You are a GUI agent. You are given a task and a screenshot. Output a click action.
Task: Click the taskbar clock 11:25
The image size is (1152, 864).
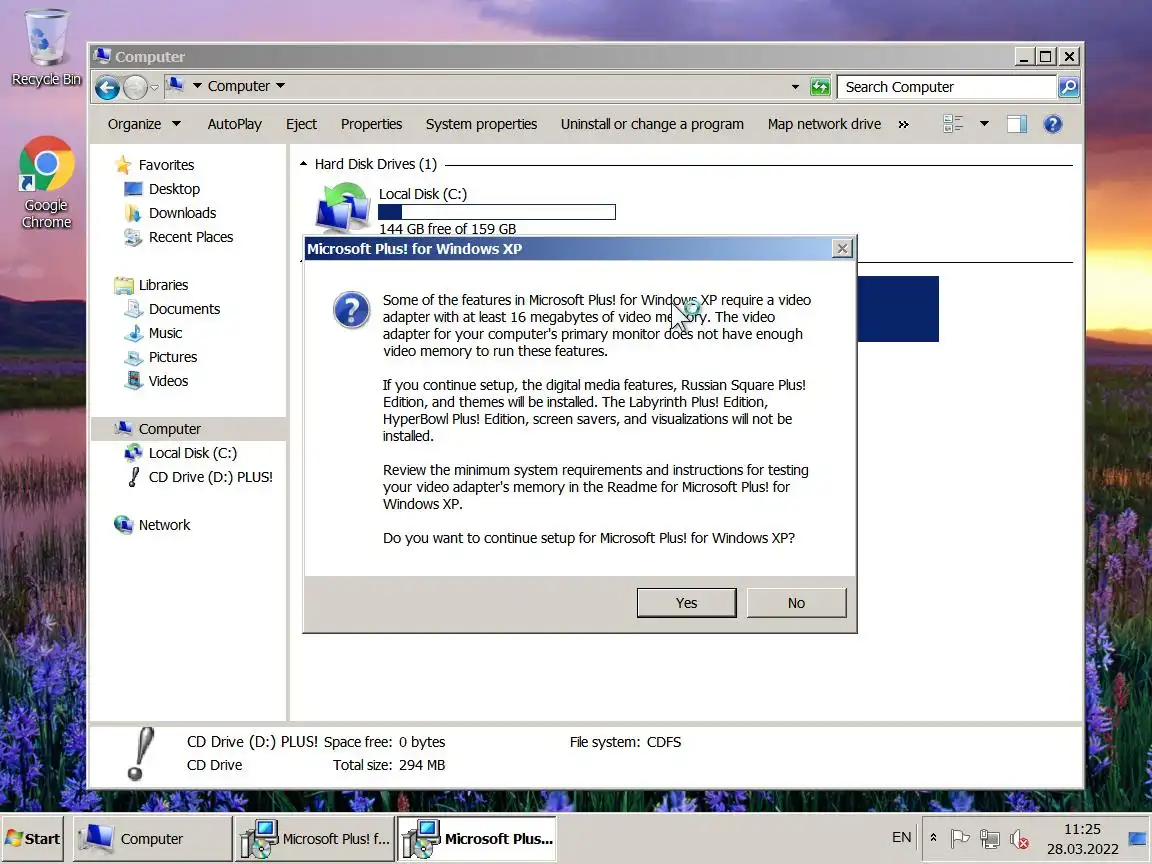click(x=1082, y=829)
